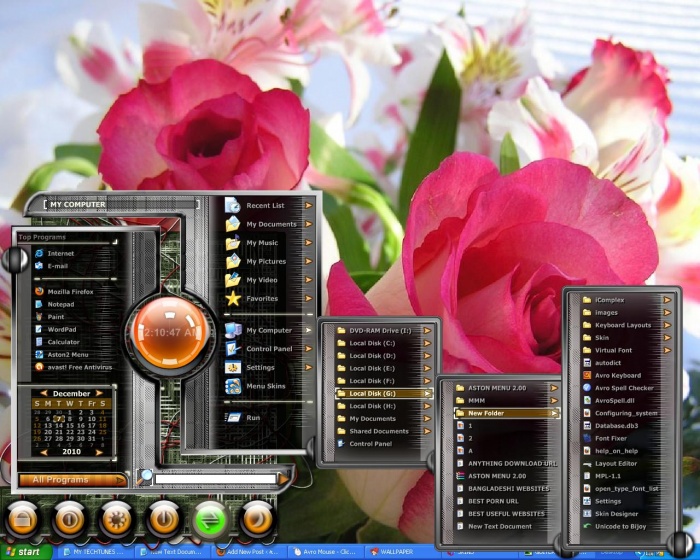Open the All Programs button

click(x=73, y=480)
